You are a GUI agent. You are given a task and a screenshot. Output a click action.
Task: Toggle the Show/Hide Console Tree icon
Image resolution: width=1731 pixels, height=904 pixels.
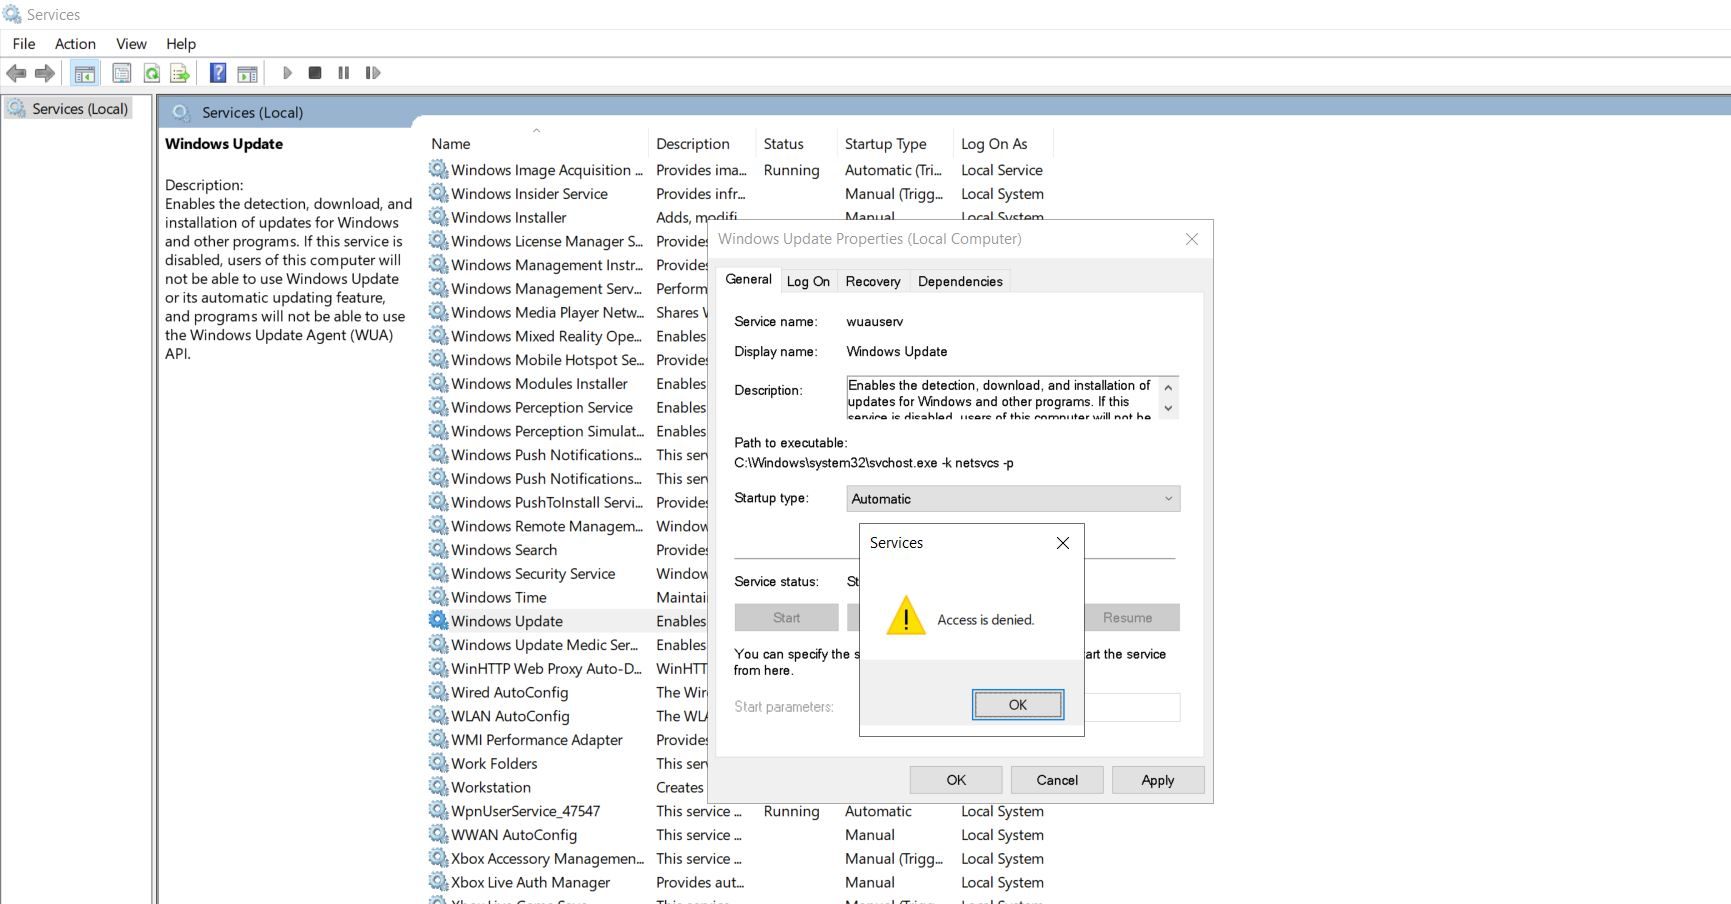click(85, 73)
